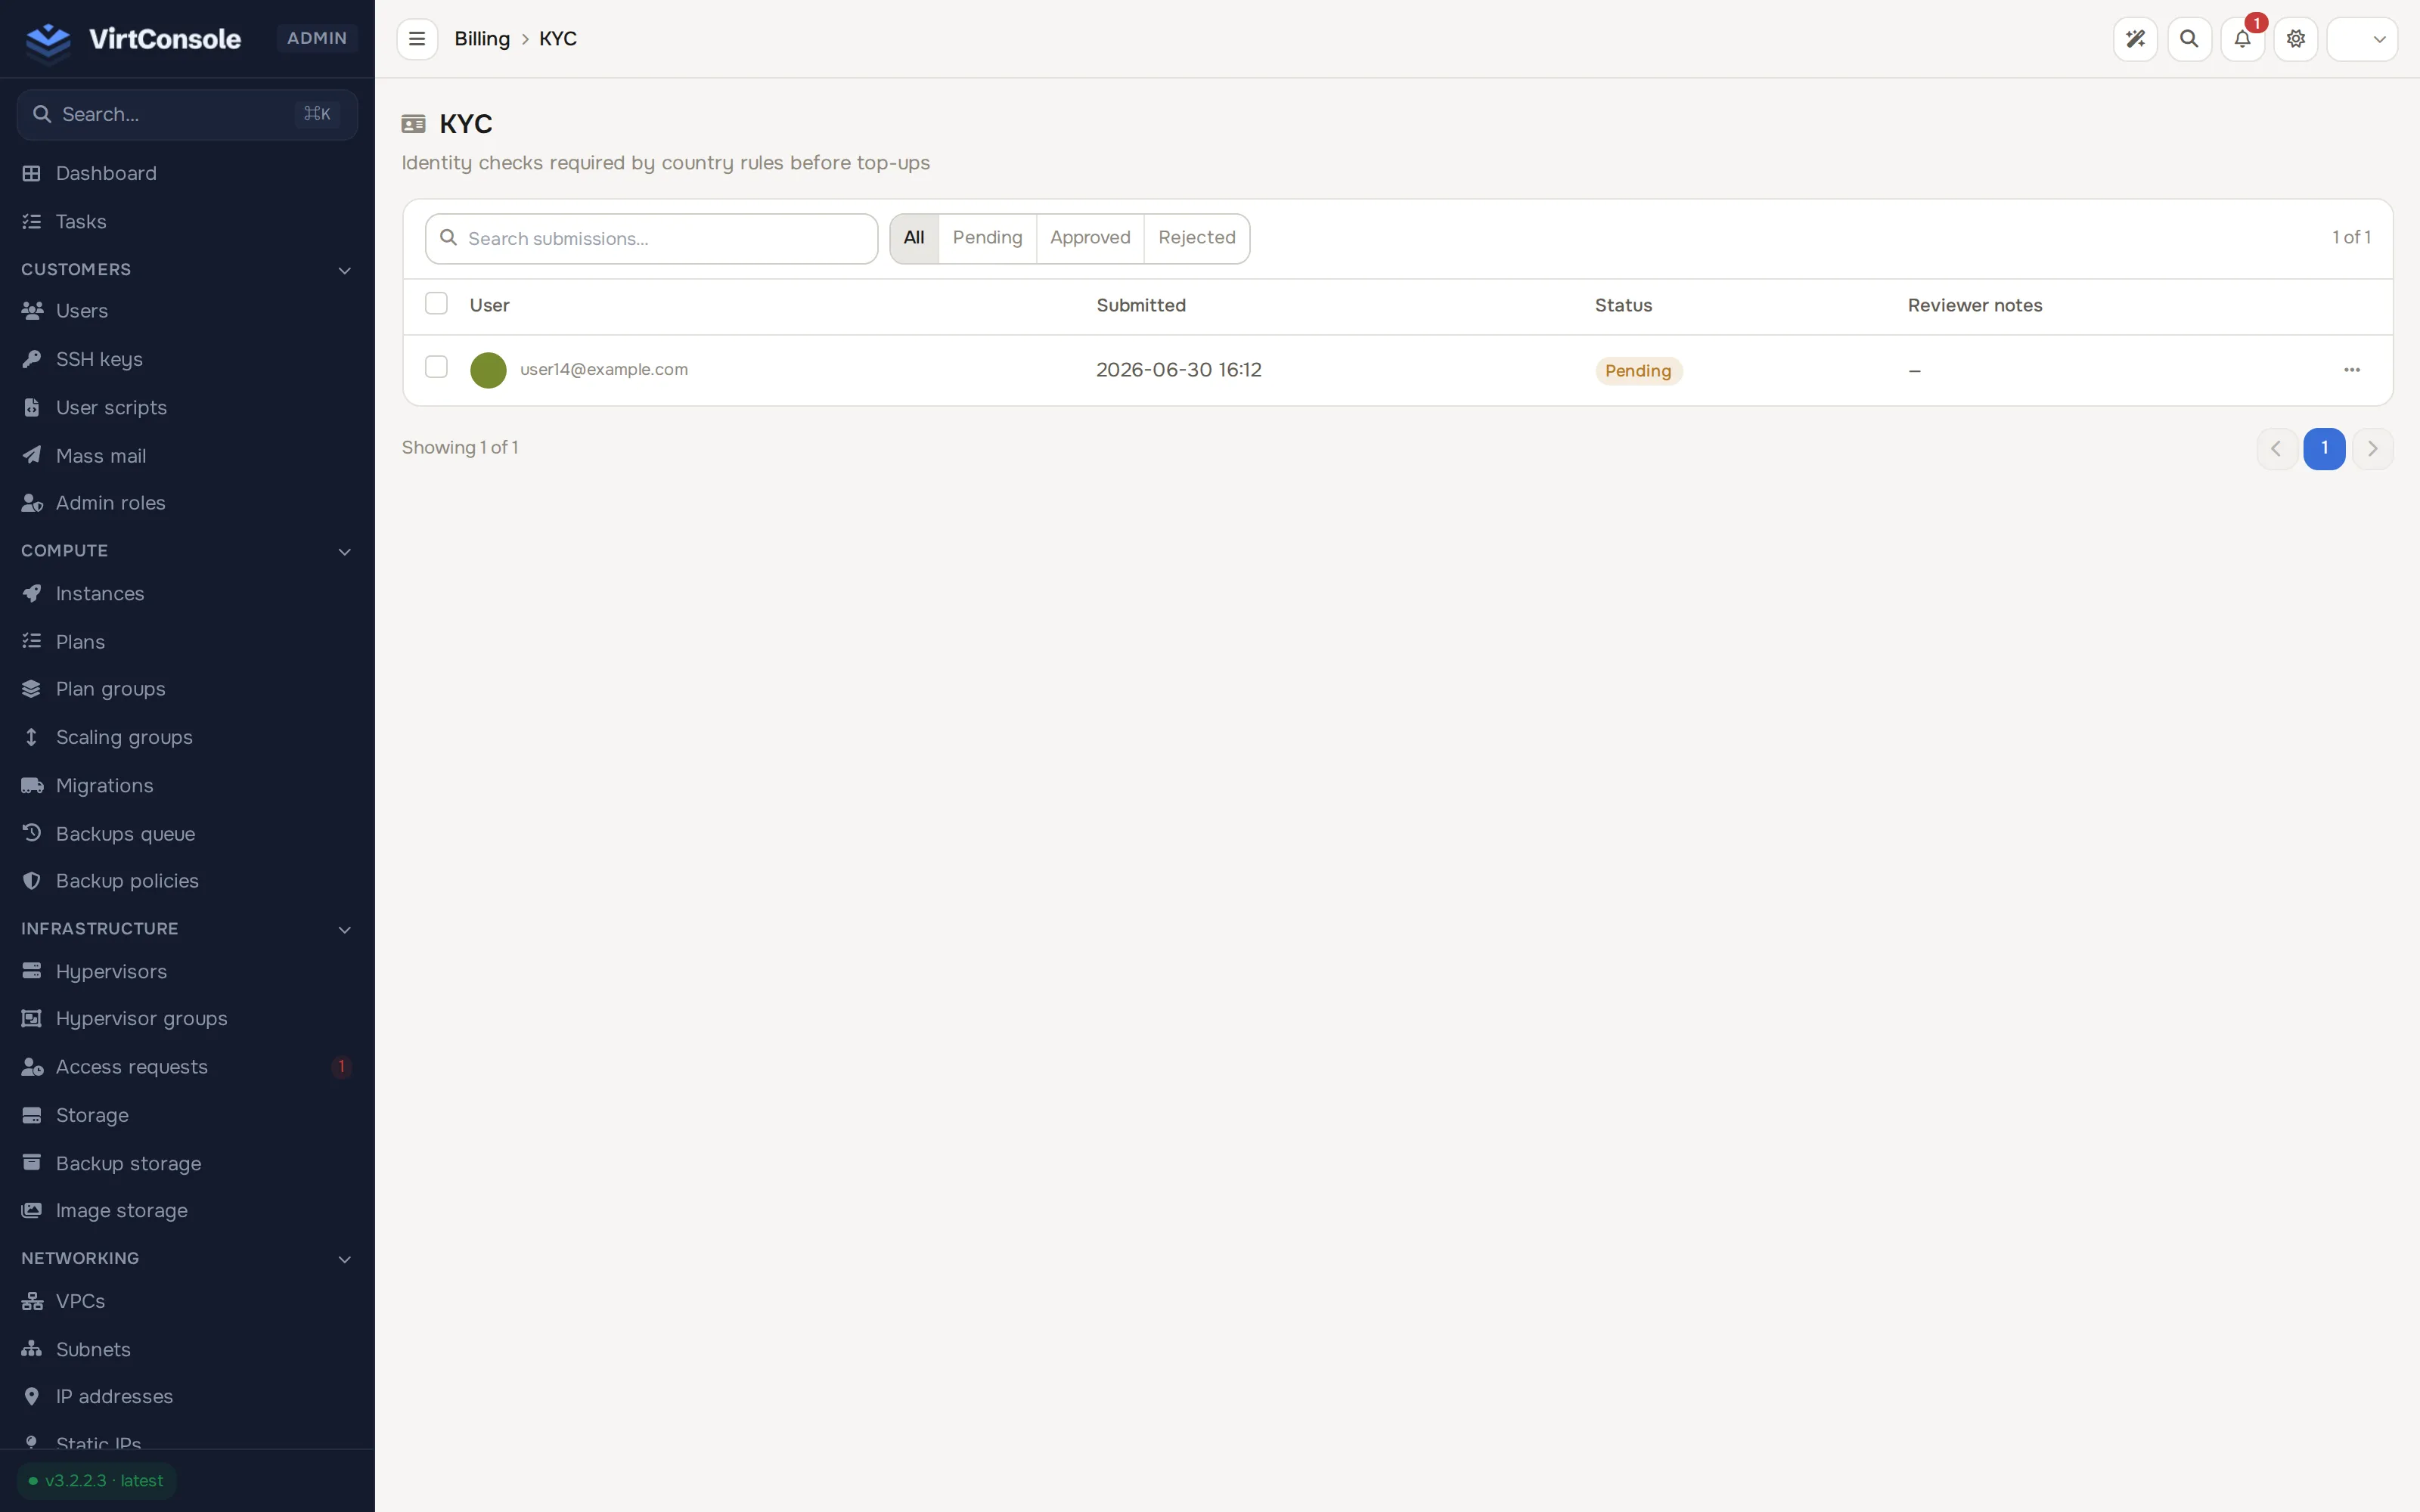Click the Pending status badge
This screenshot has height=1512, width=2420.
click(1638, 371)
